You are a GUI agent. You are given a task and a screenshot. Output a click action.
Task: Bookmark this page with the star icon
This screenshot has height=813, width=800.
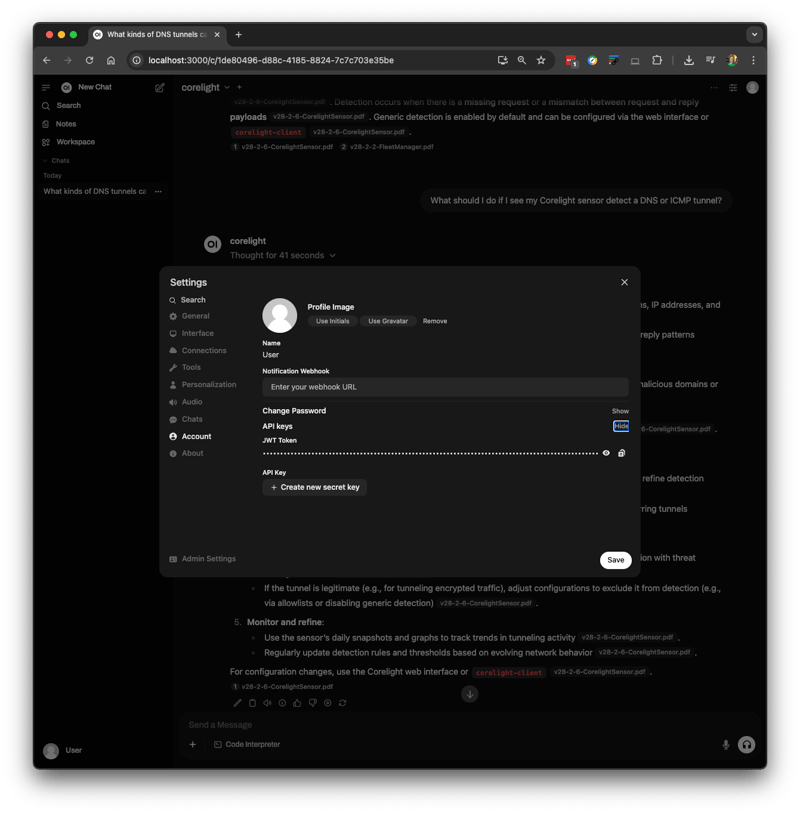point(541,60)
